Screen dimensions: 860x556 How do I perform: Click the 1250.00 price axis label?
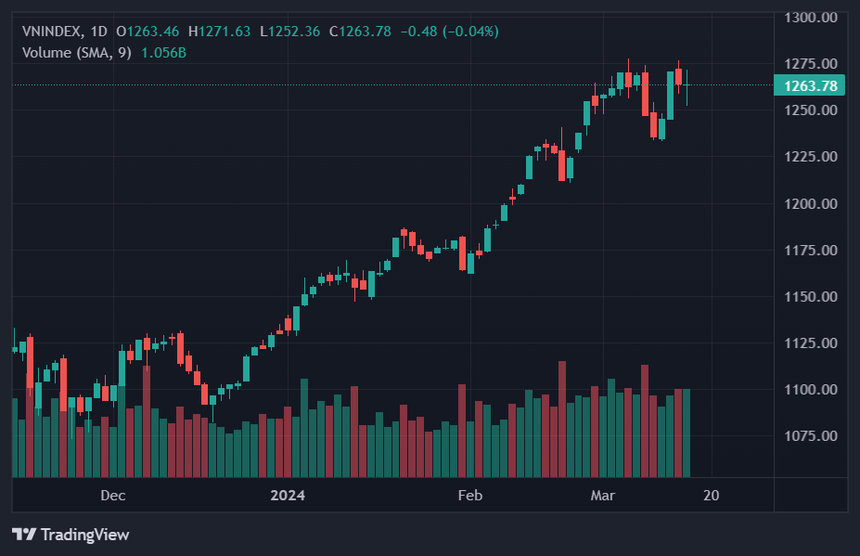tap(811, 110)
